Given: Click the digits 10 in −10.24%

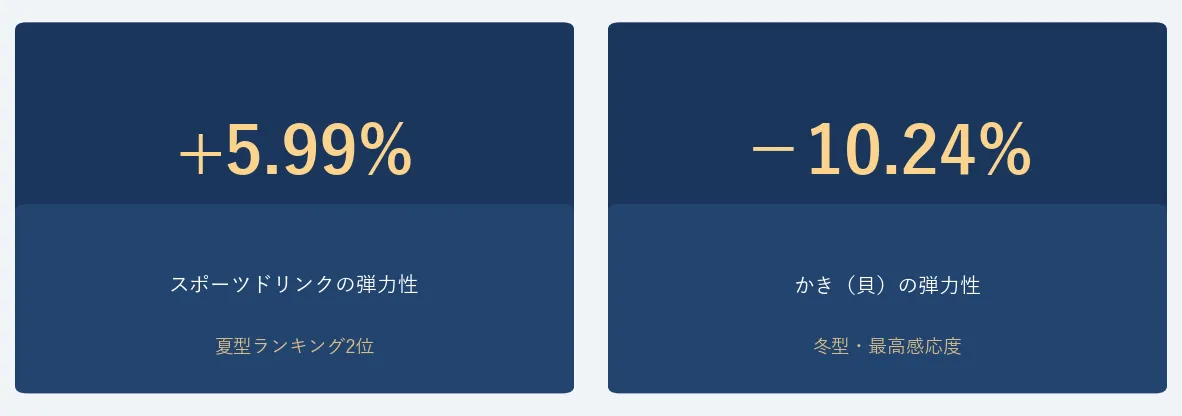Looking at the screenshot, I should tap(842, 151).
